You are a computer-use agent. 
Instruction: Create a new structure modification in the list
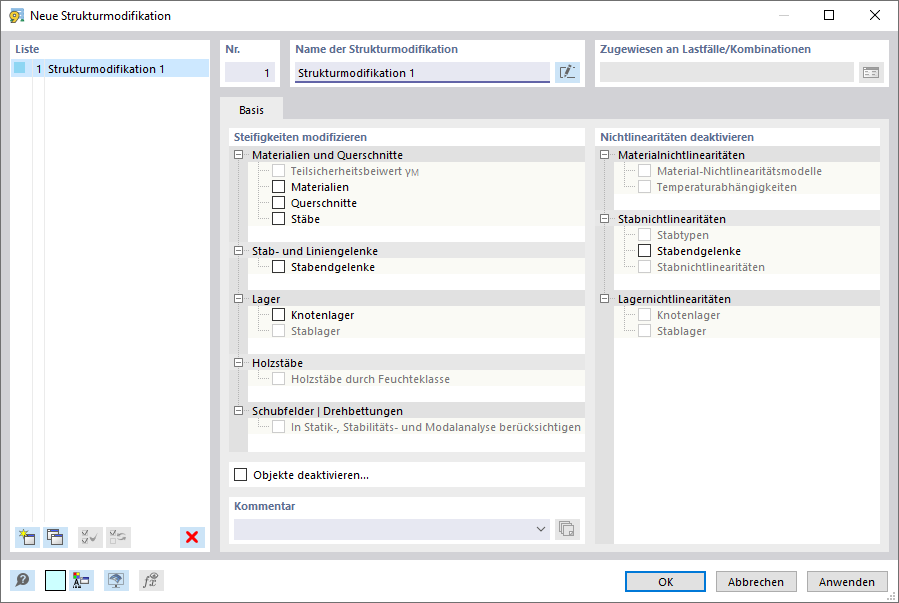point(27,537)
